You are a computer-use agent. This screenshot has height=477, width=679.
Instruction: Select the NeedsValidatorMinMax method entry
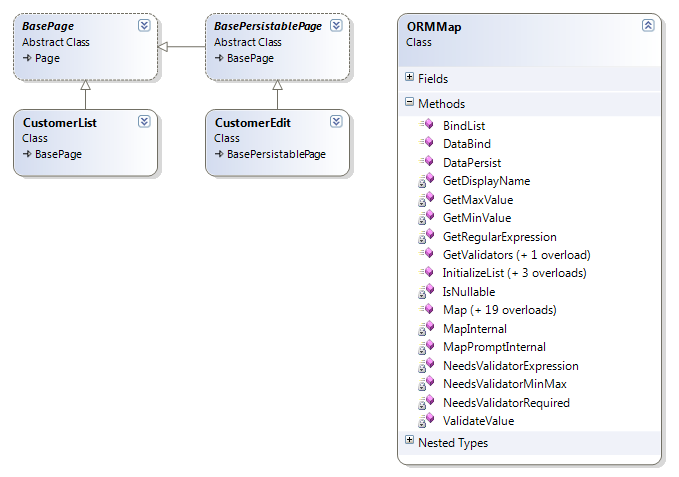pyautogui.click(x=504, y=384)
